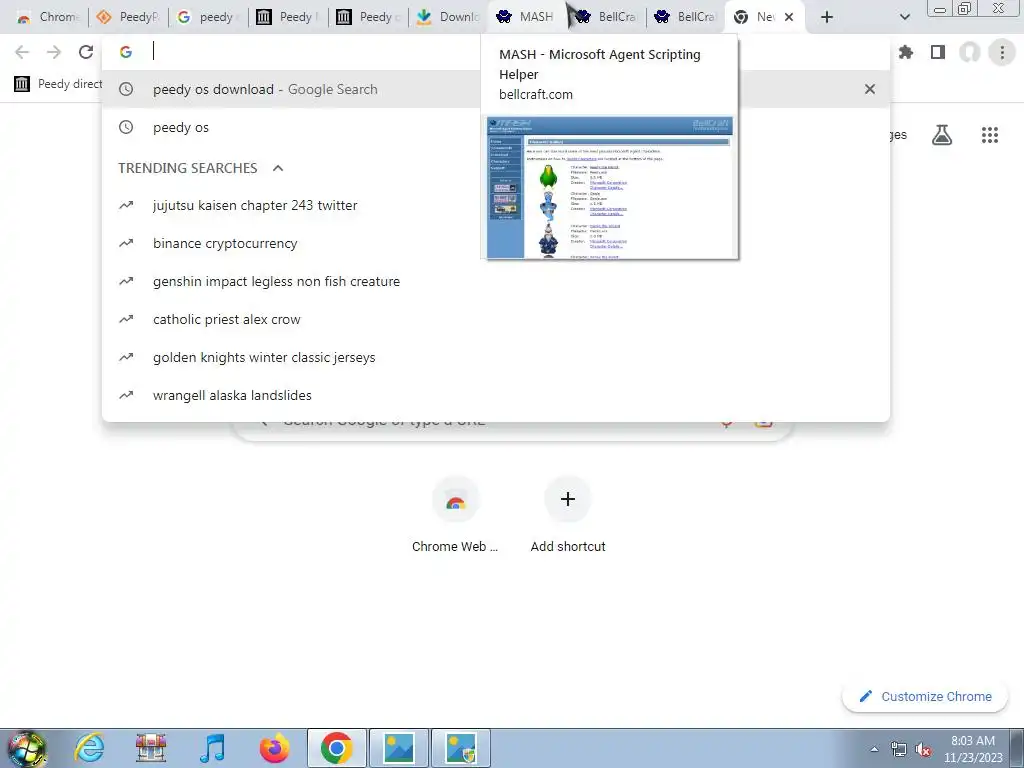The width and height of the screenshot is (1024, 768).
Task: Click the Customize Chrome button
Action: pos(927,696)
